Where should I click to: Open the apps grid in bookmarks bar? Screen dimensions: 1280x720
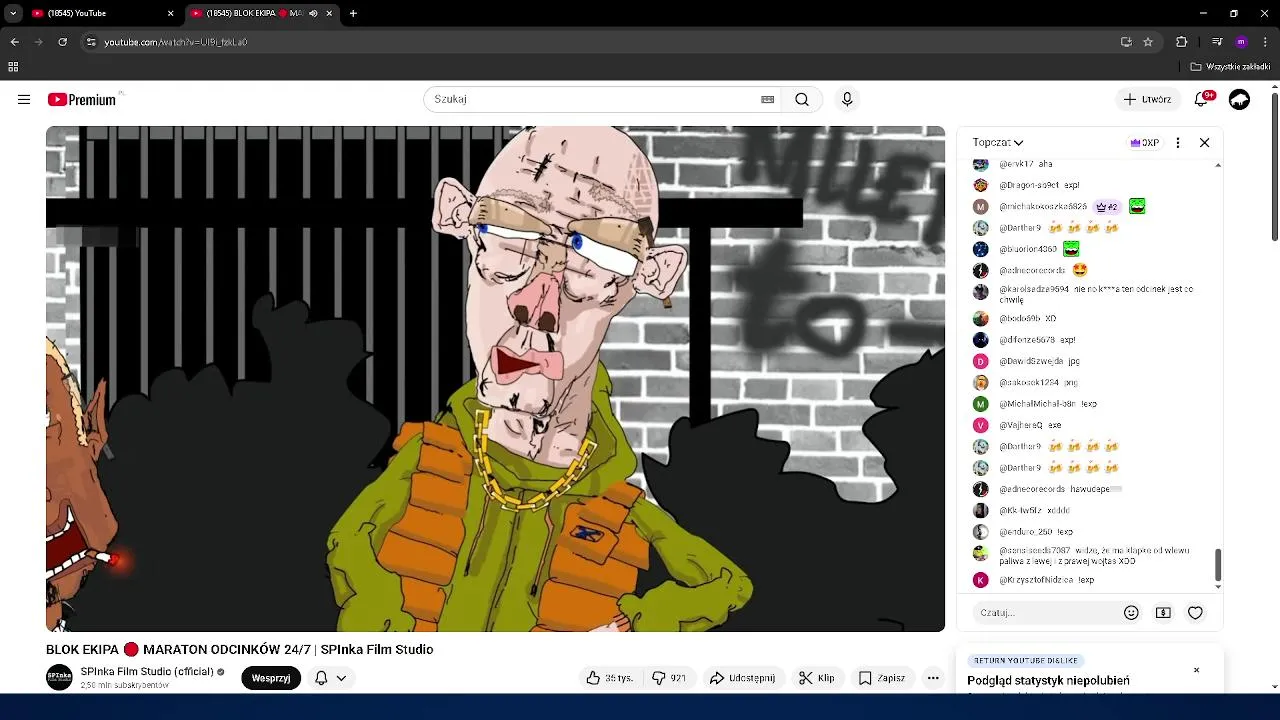[13, 67]
